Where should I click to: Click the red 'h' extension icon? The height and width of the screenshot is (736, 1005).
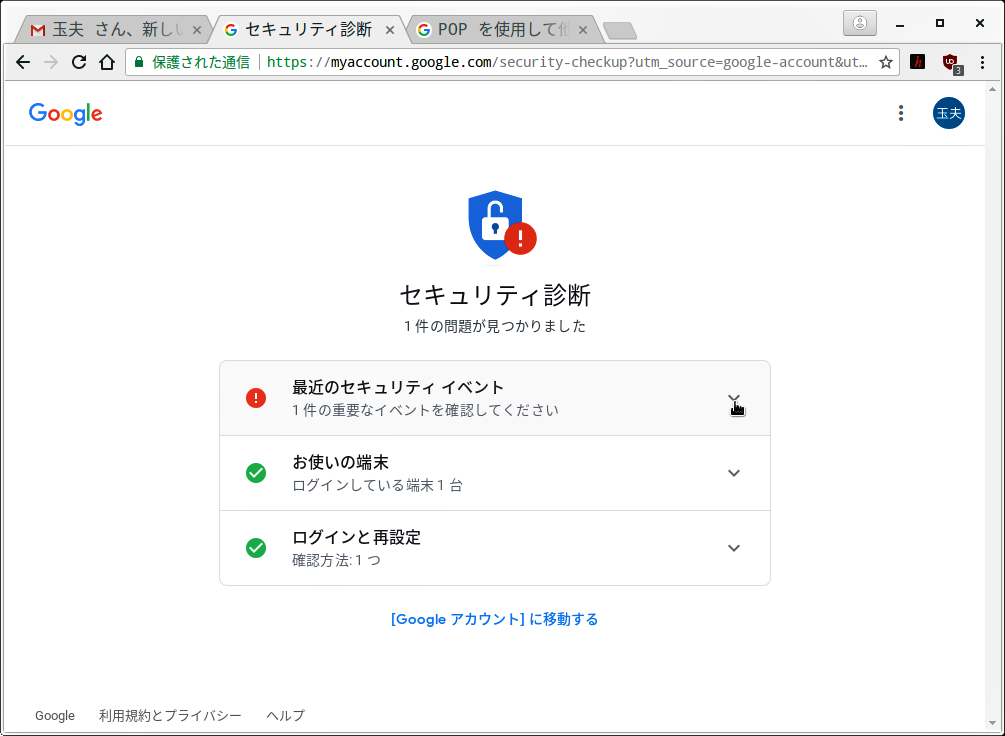(918, 62)
